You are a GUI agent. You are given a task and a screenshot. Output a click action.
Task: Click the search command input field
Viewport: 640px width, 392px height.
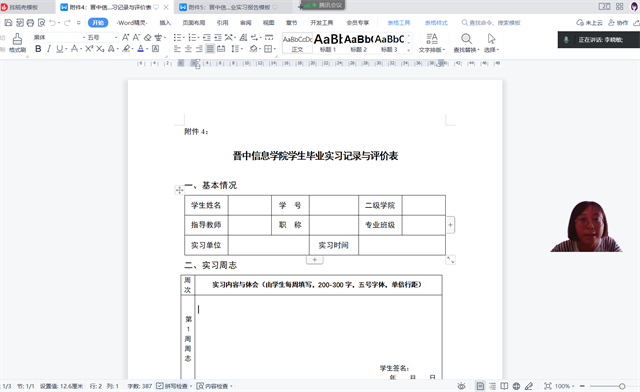coord(491,23)
